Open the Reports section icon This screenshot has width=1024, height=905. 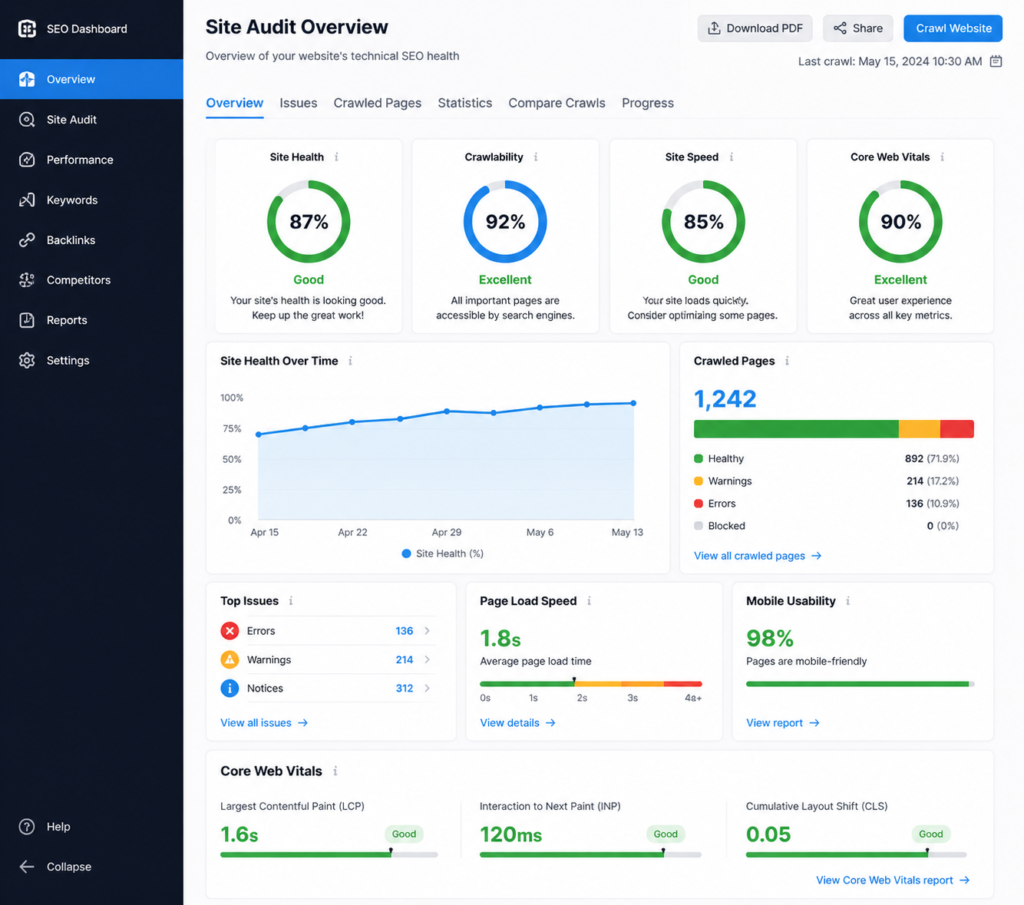[x=29, y=319]
